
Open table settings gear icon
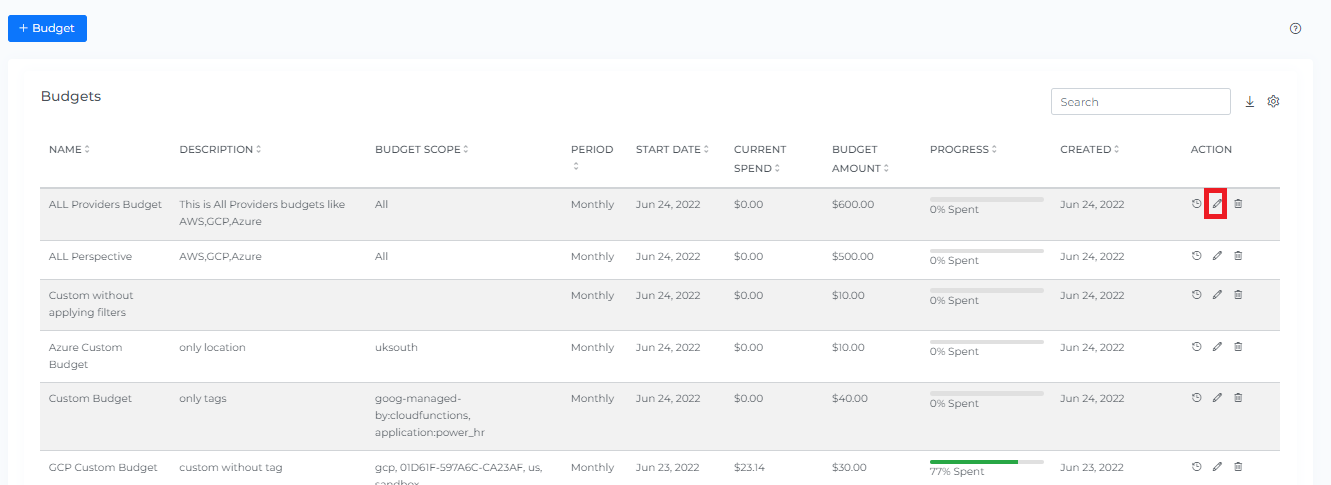click(1273, 102)
